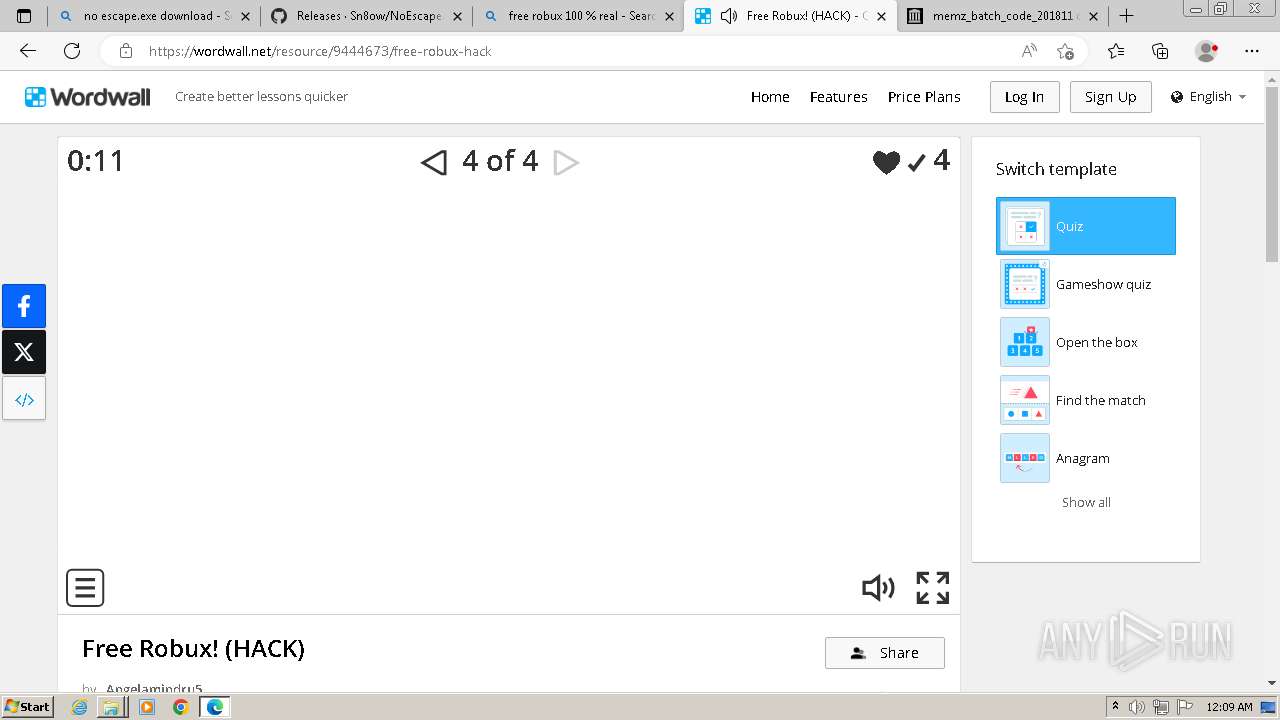View site information lock icon
The height and width of the screenshot is (720, 1280).
pos(125,51)
